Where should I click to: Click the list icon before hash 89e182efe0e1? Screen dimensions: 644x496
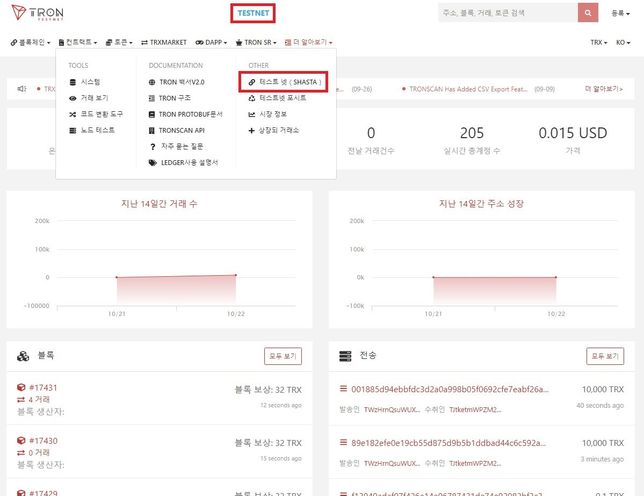[343, 442]
